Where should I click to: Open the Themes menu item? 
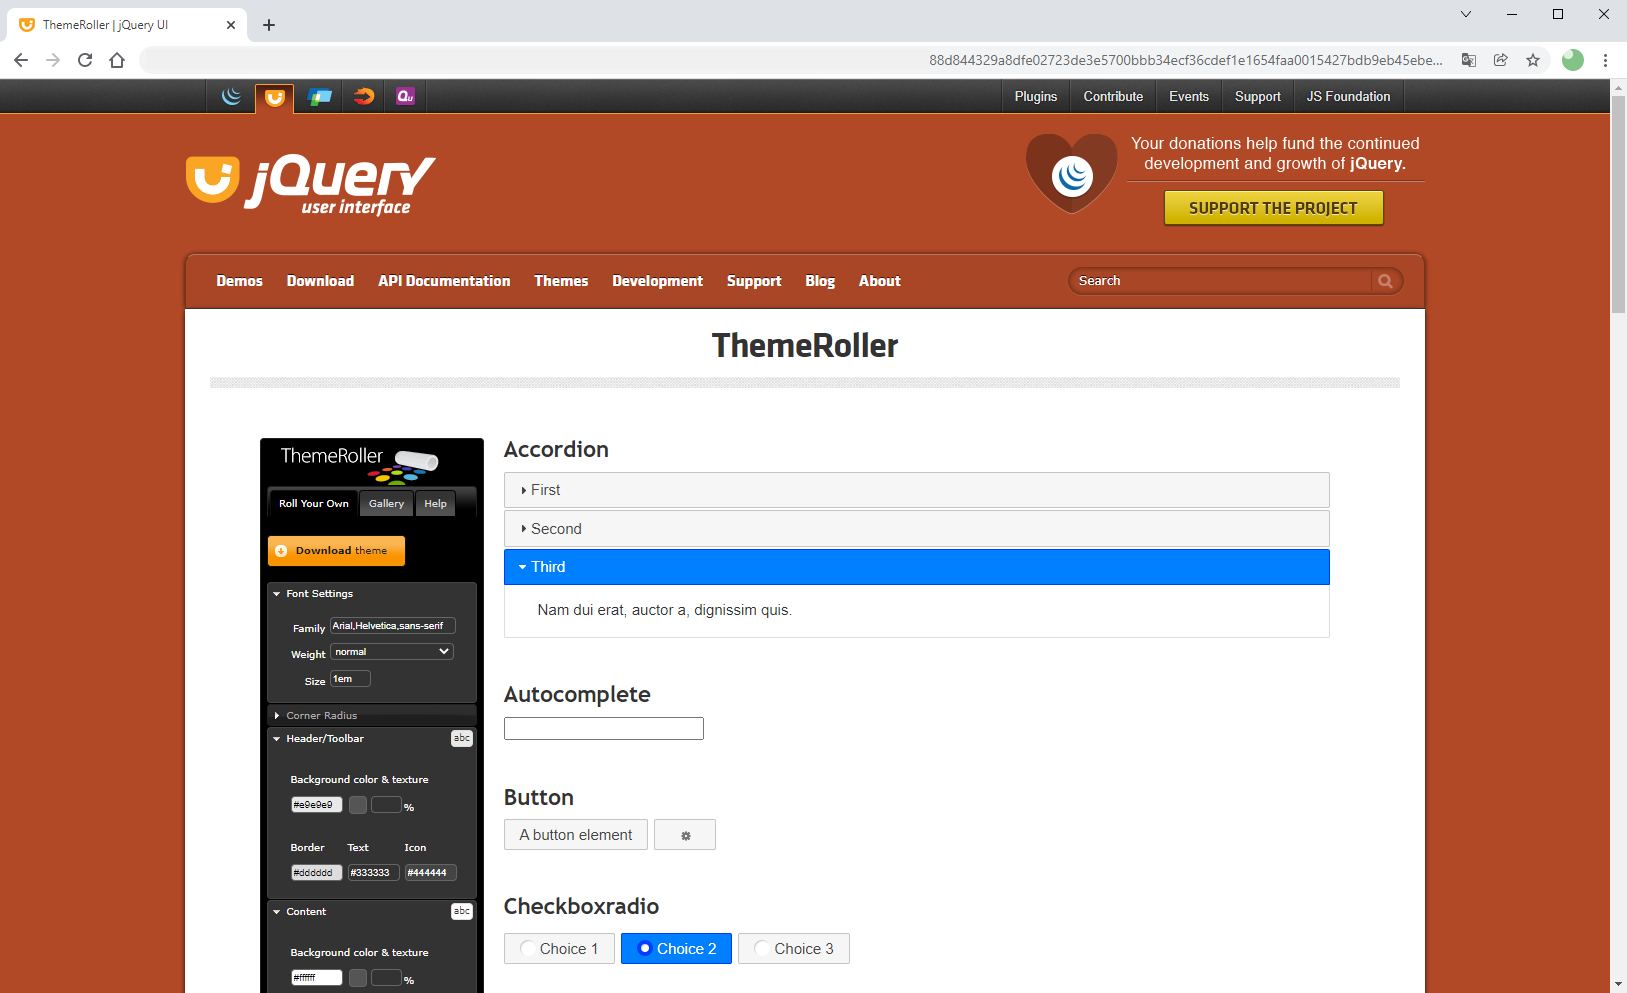click(561, 281)
